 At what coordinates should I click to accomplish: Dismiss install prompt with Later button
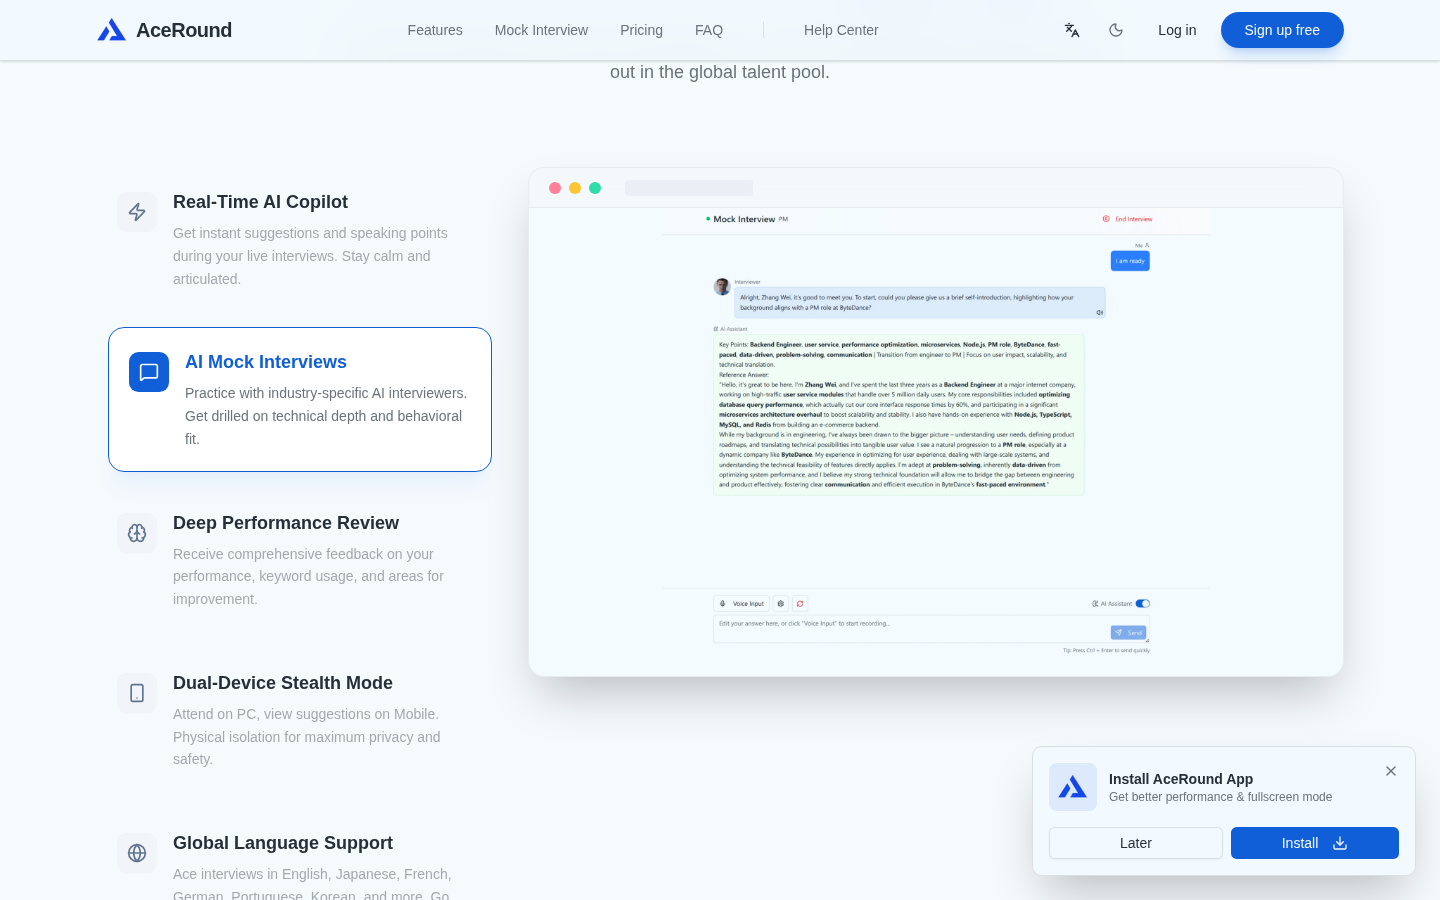1136,843
